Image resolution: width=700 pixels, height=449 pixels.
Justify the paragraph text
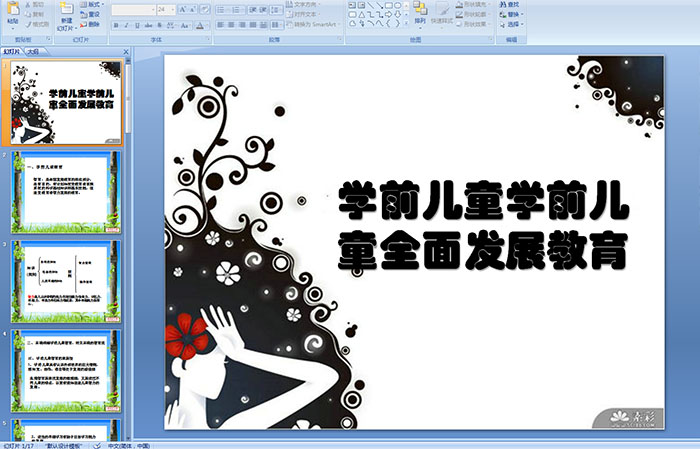point(253,25)
